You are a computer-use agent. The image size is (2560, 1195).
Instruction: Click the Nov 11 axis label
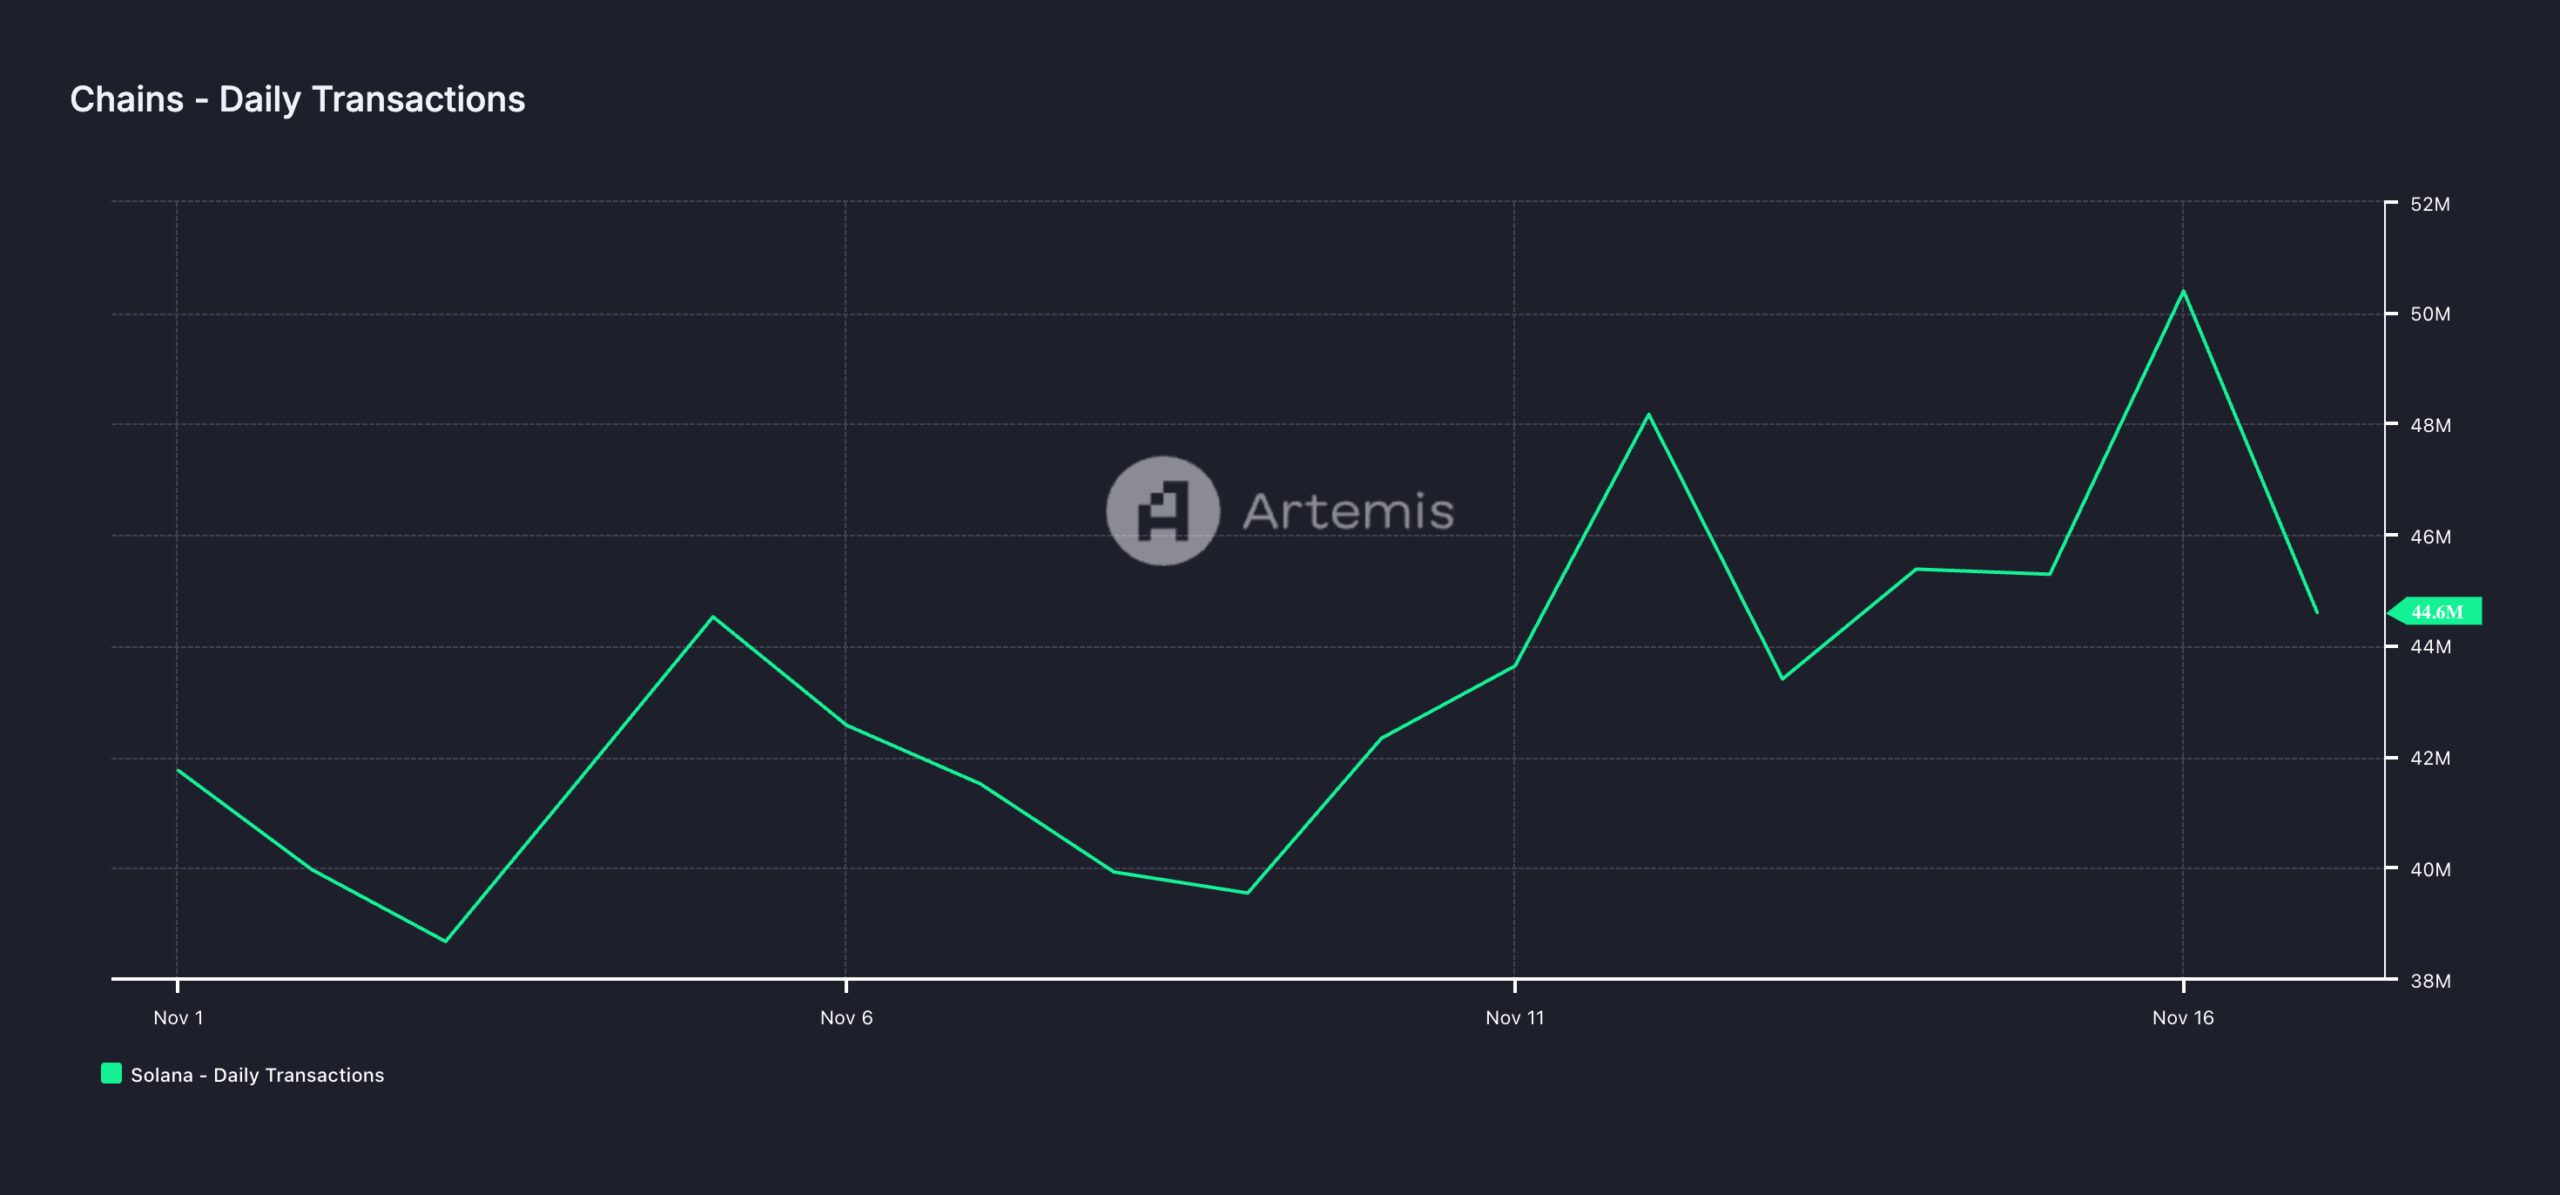1514,1018
